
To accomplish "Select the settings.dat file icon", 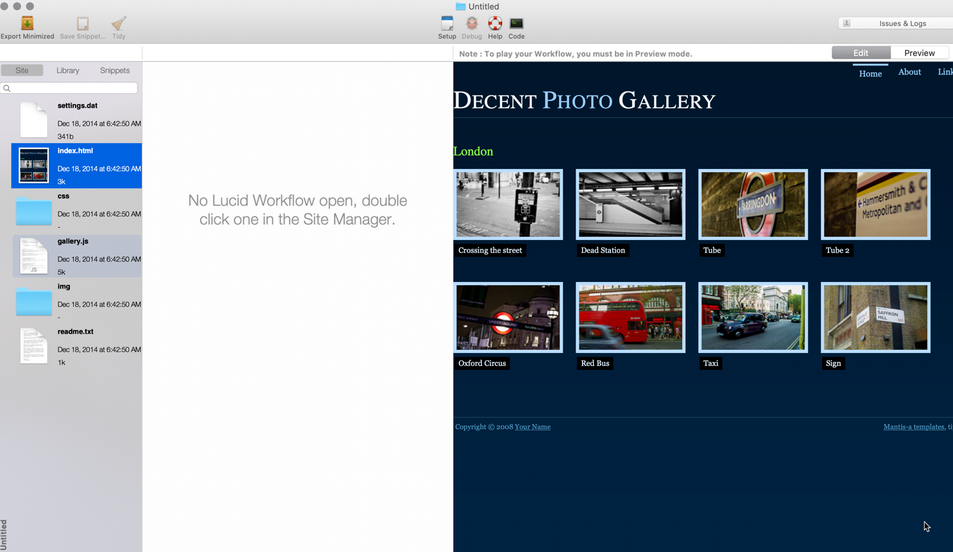I will coord(33,120).
